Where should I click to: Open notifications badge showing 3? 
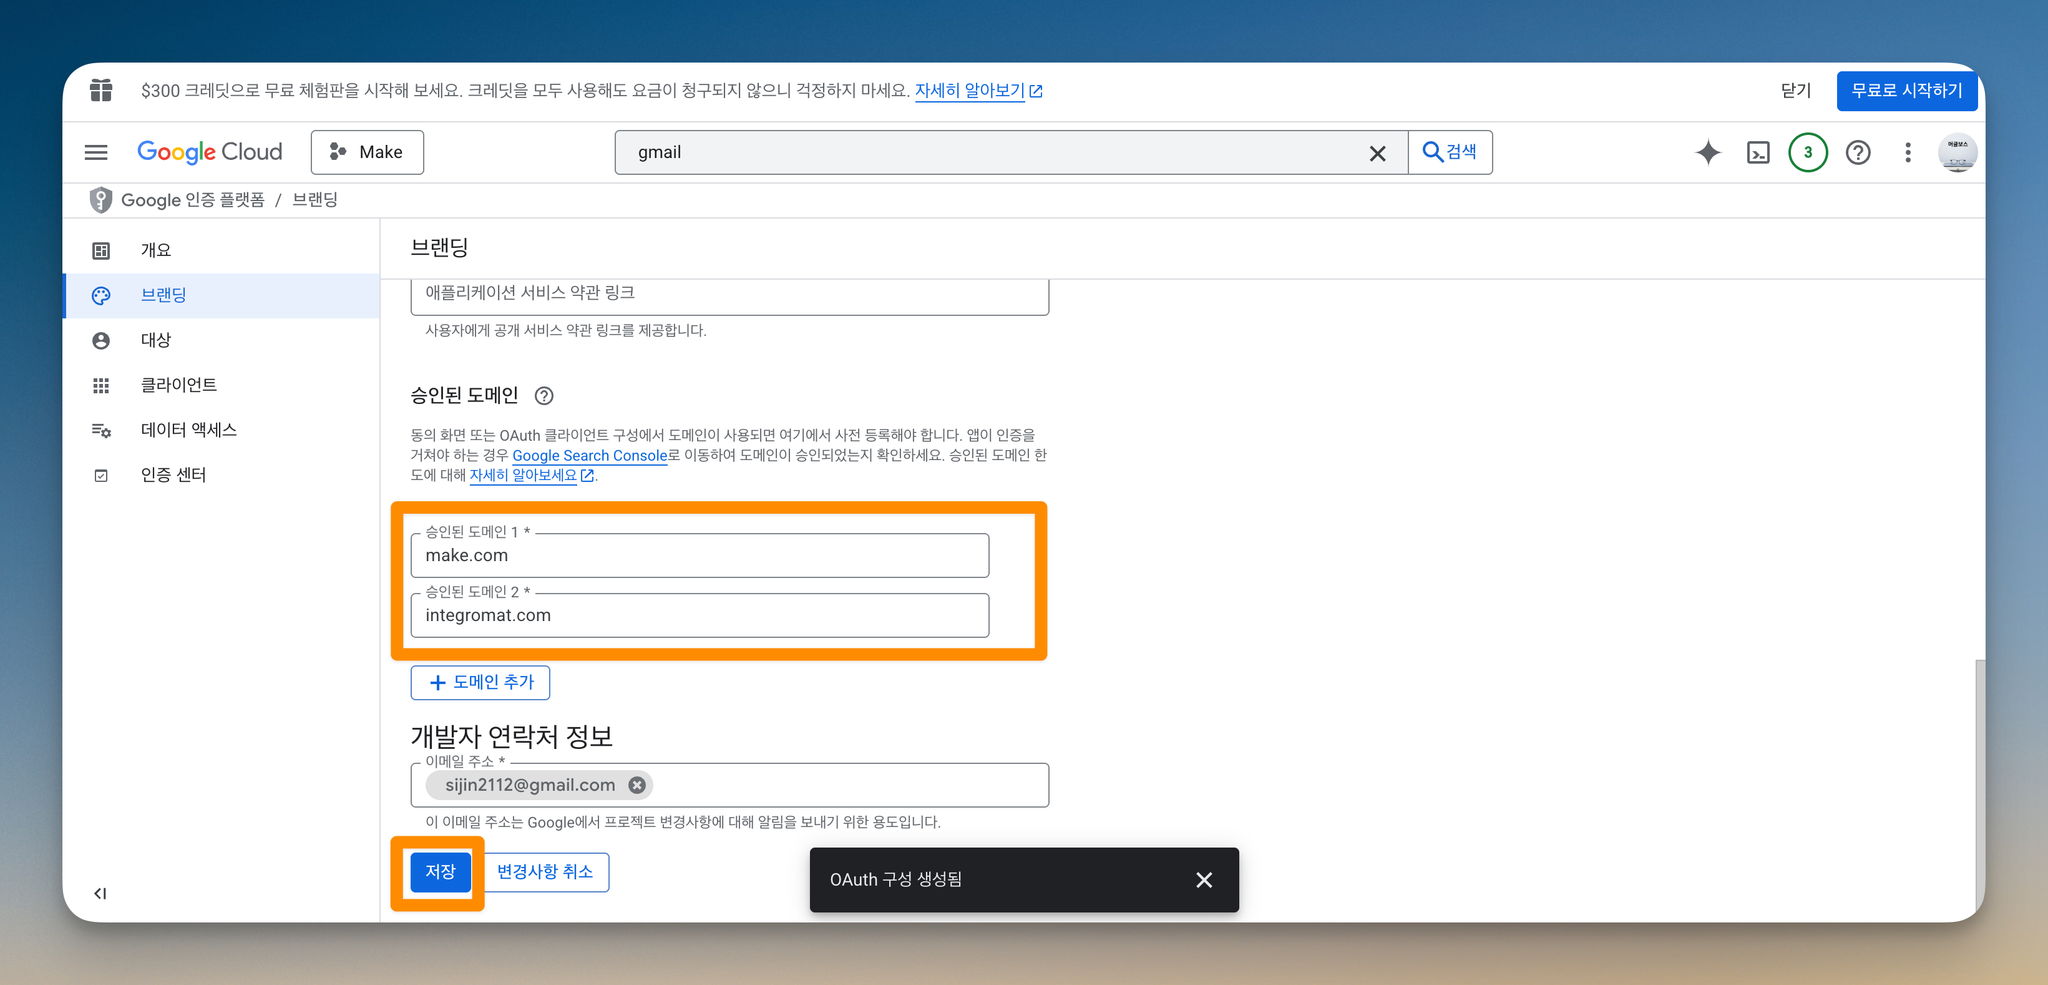coord(1808,152)
